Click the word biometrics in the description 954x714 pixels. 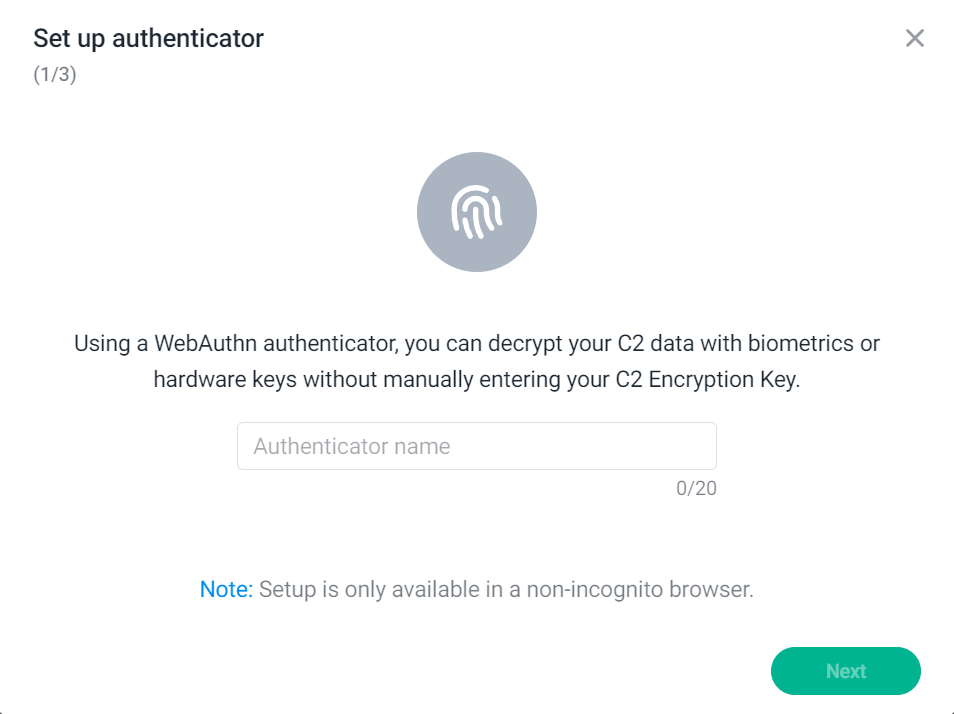(x=801, y=344)
